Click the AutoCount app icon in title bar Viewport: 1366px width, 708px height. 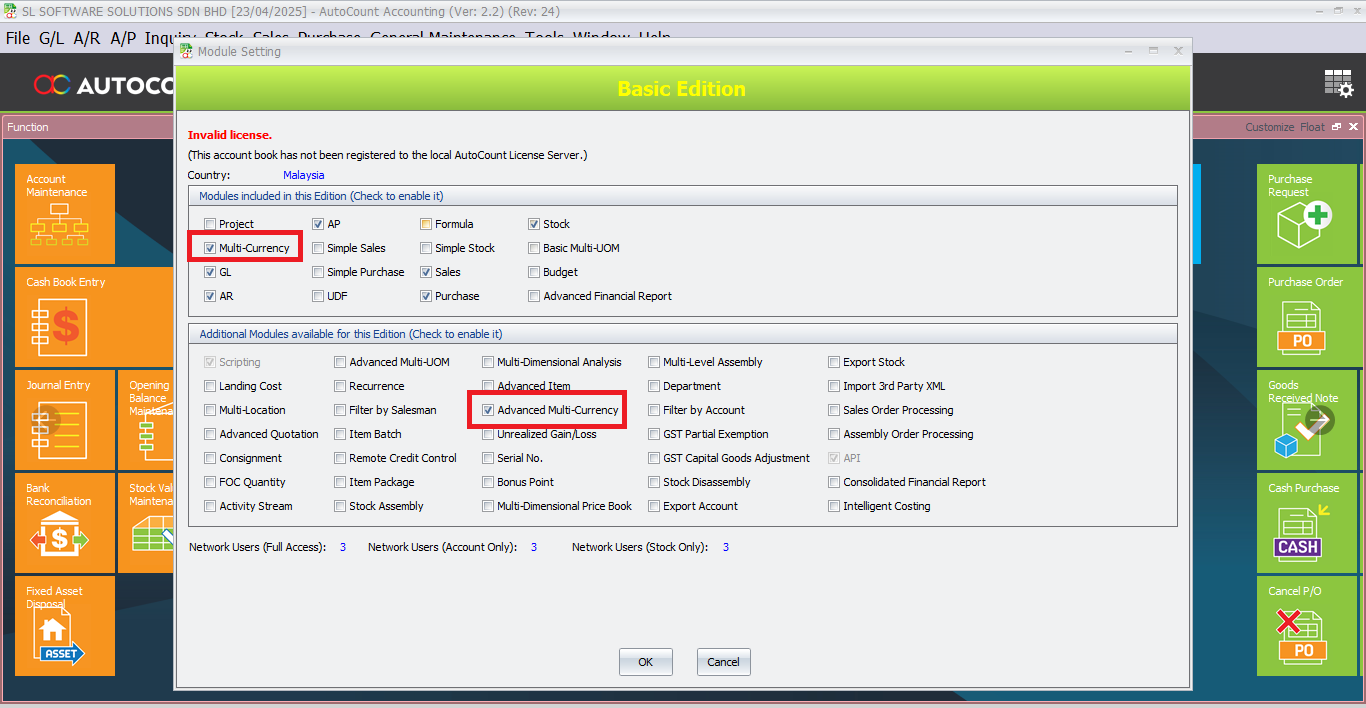pos(9,10)
